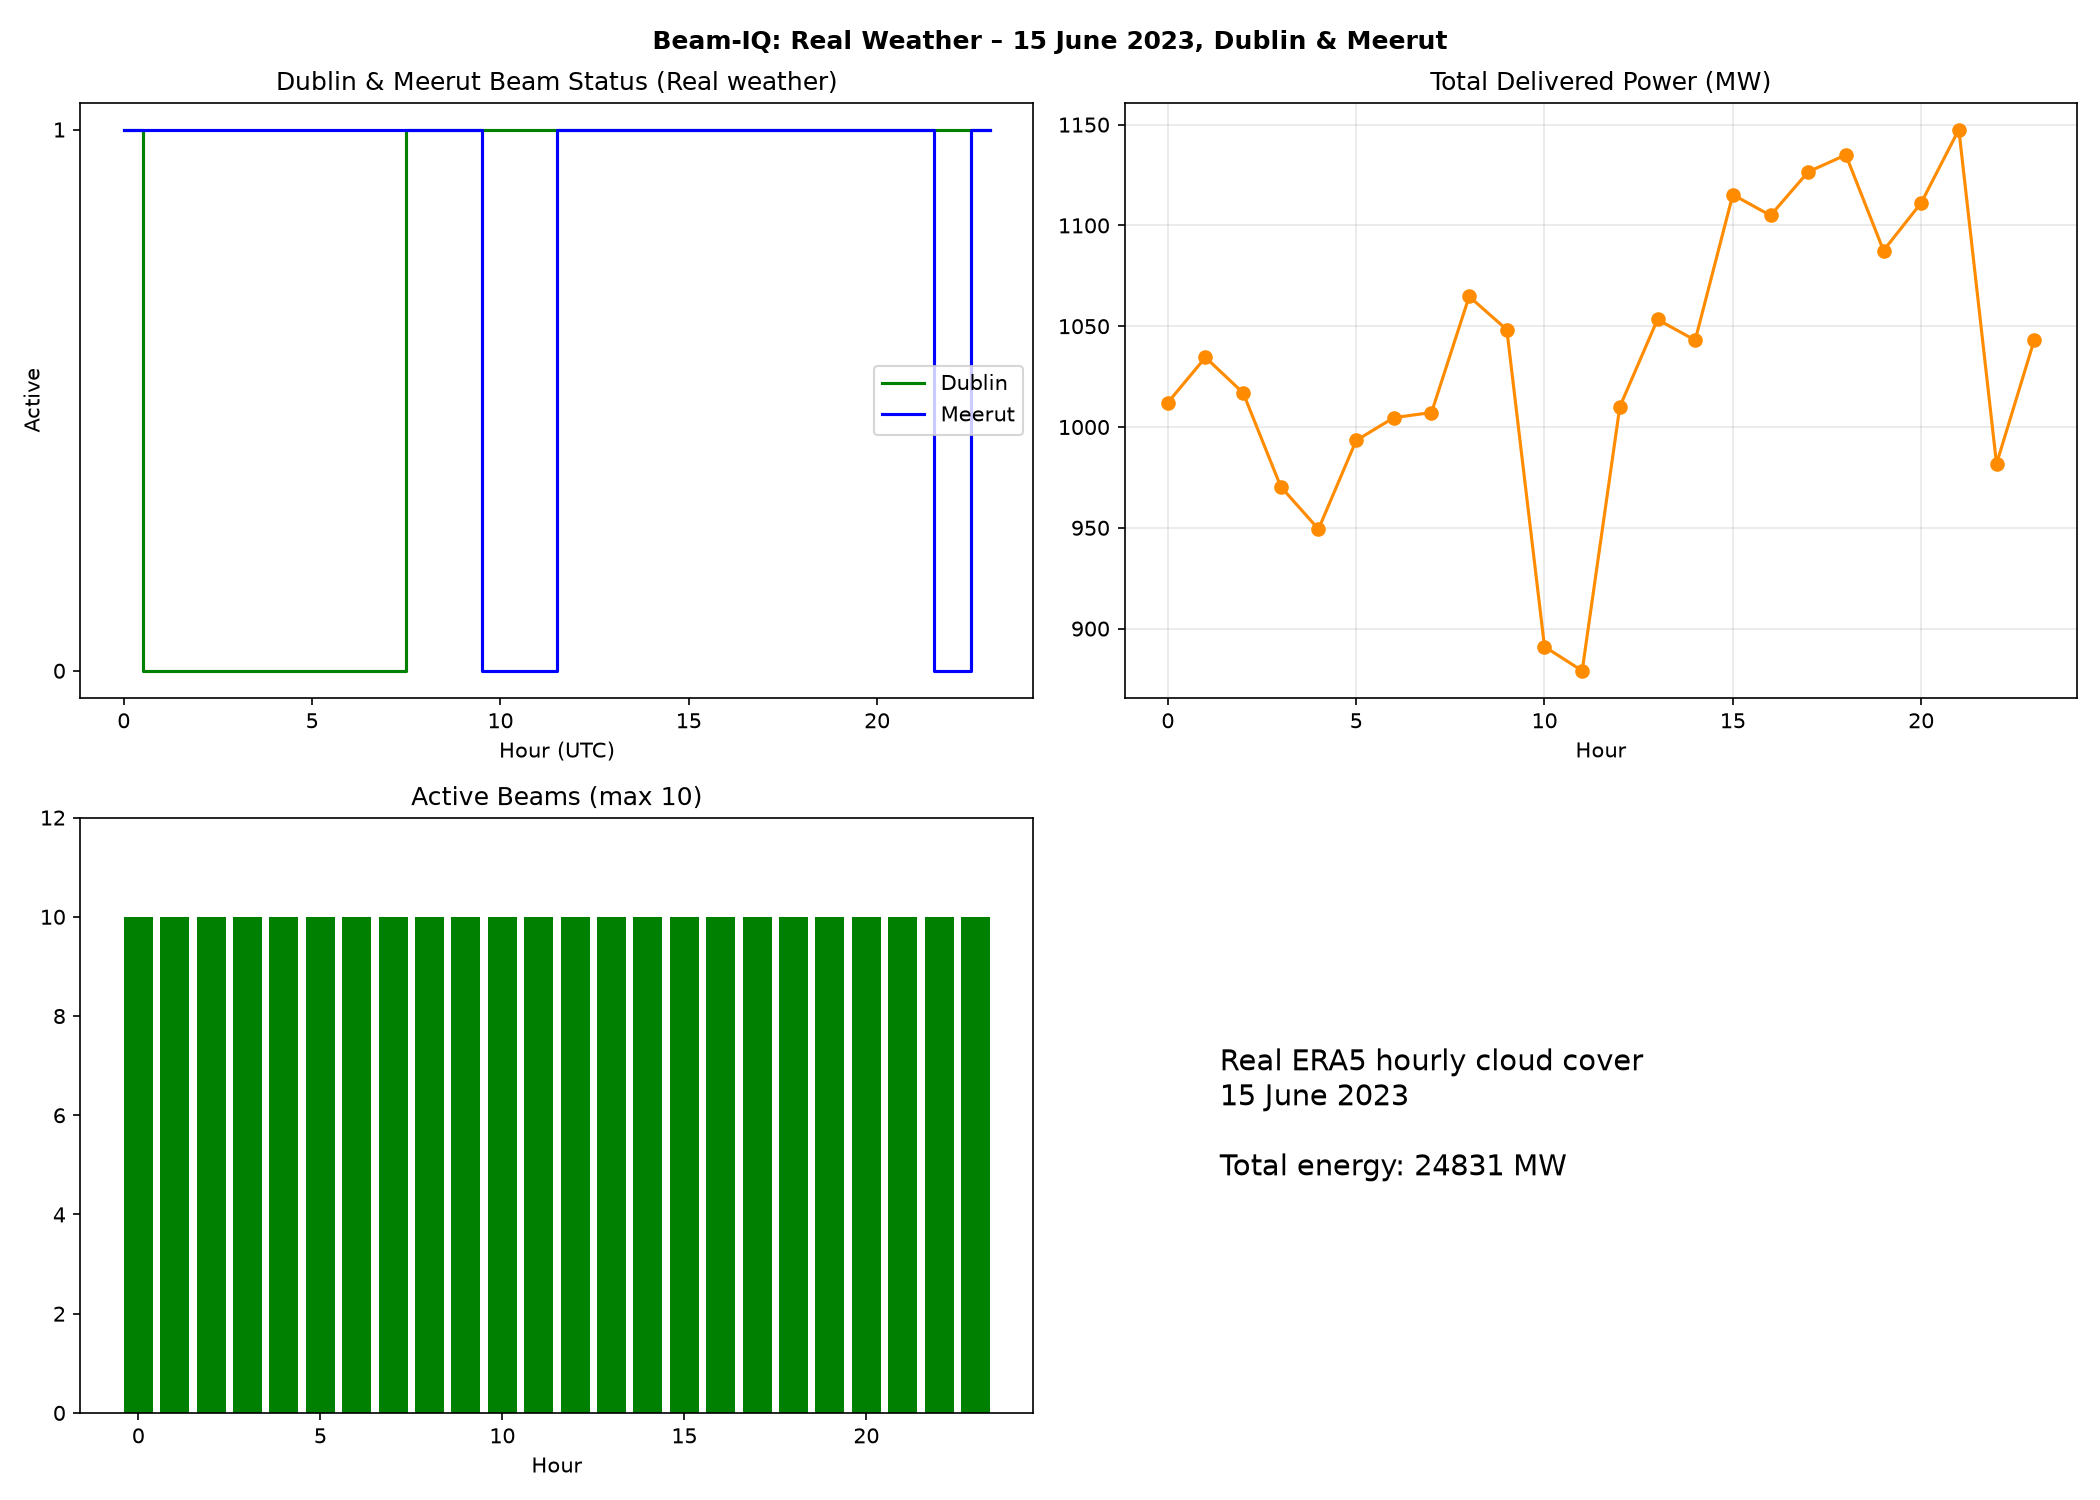Click the '0' tick on Beam Status y-axis
This screenshot has width=2100, height=1500.
coord(60,672)
